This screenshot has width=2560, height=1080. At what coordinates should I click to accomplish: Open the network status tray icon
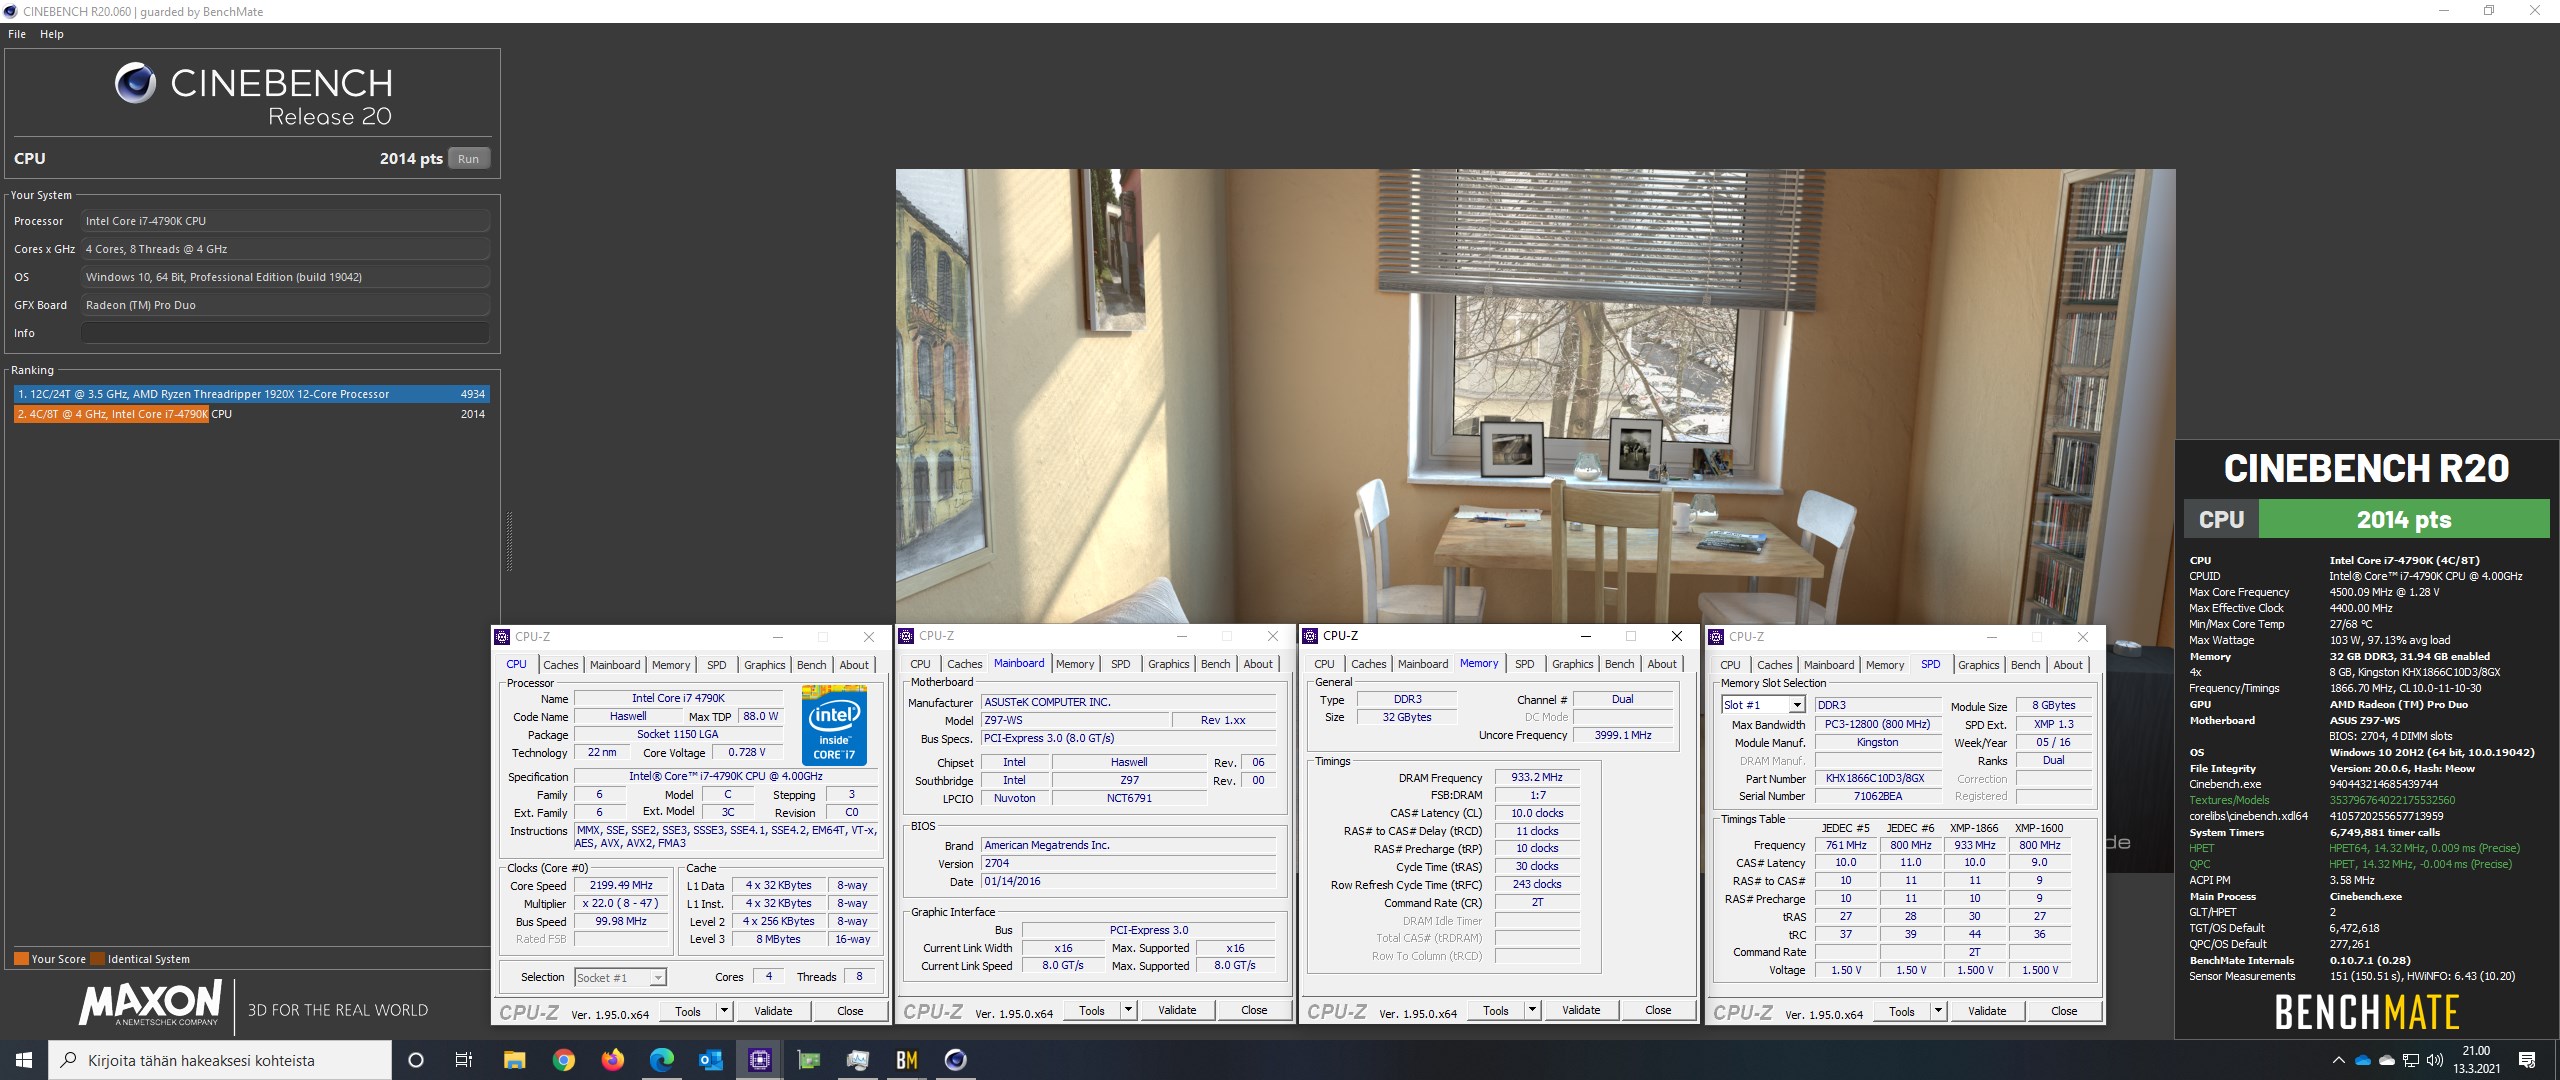pos(2411,1060)
